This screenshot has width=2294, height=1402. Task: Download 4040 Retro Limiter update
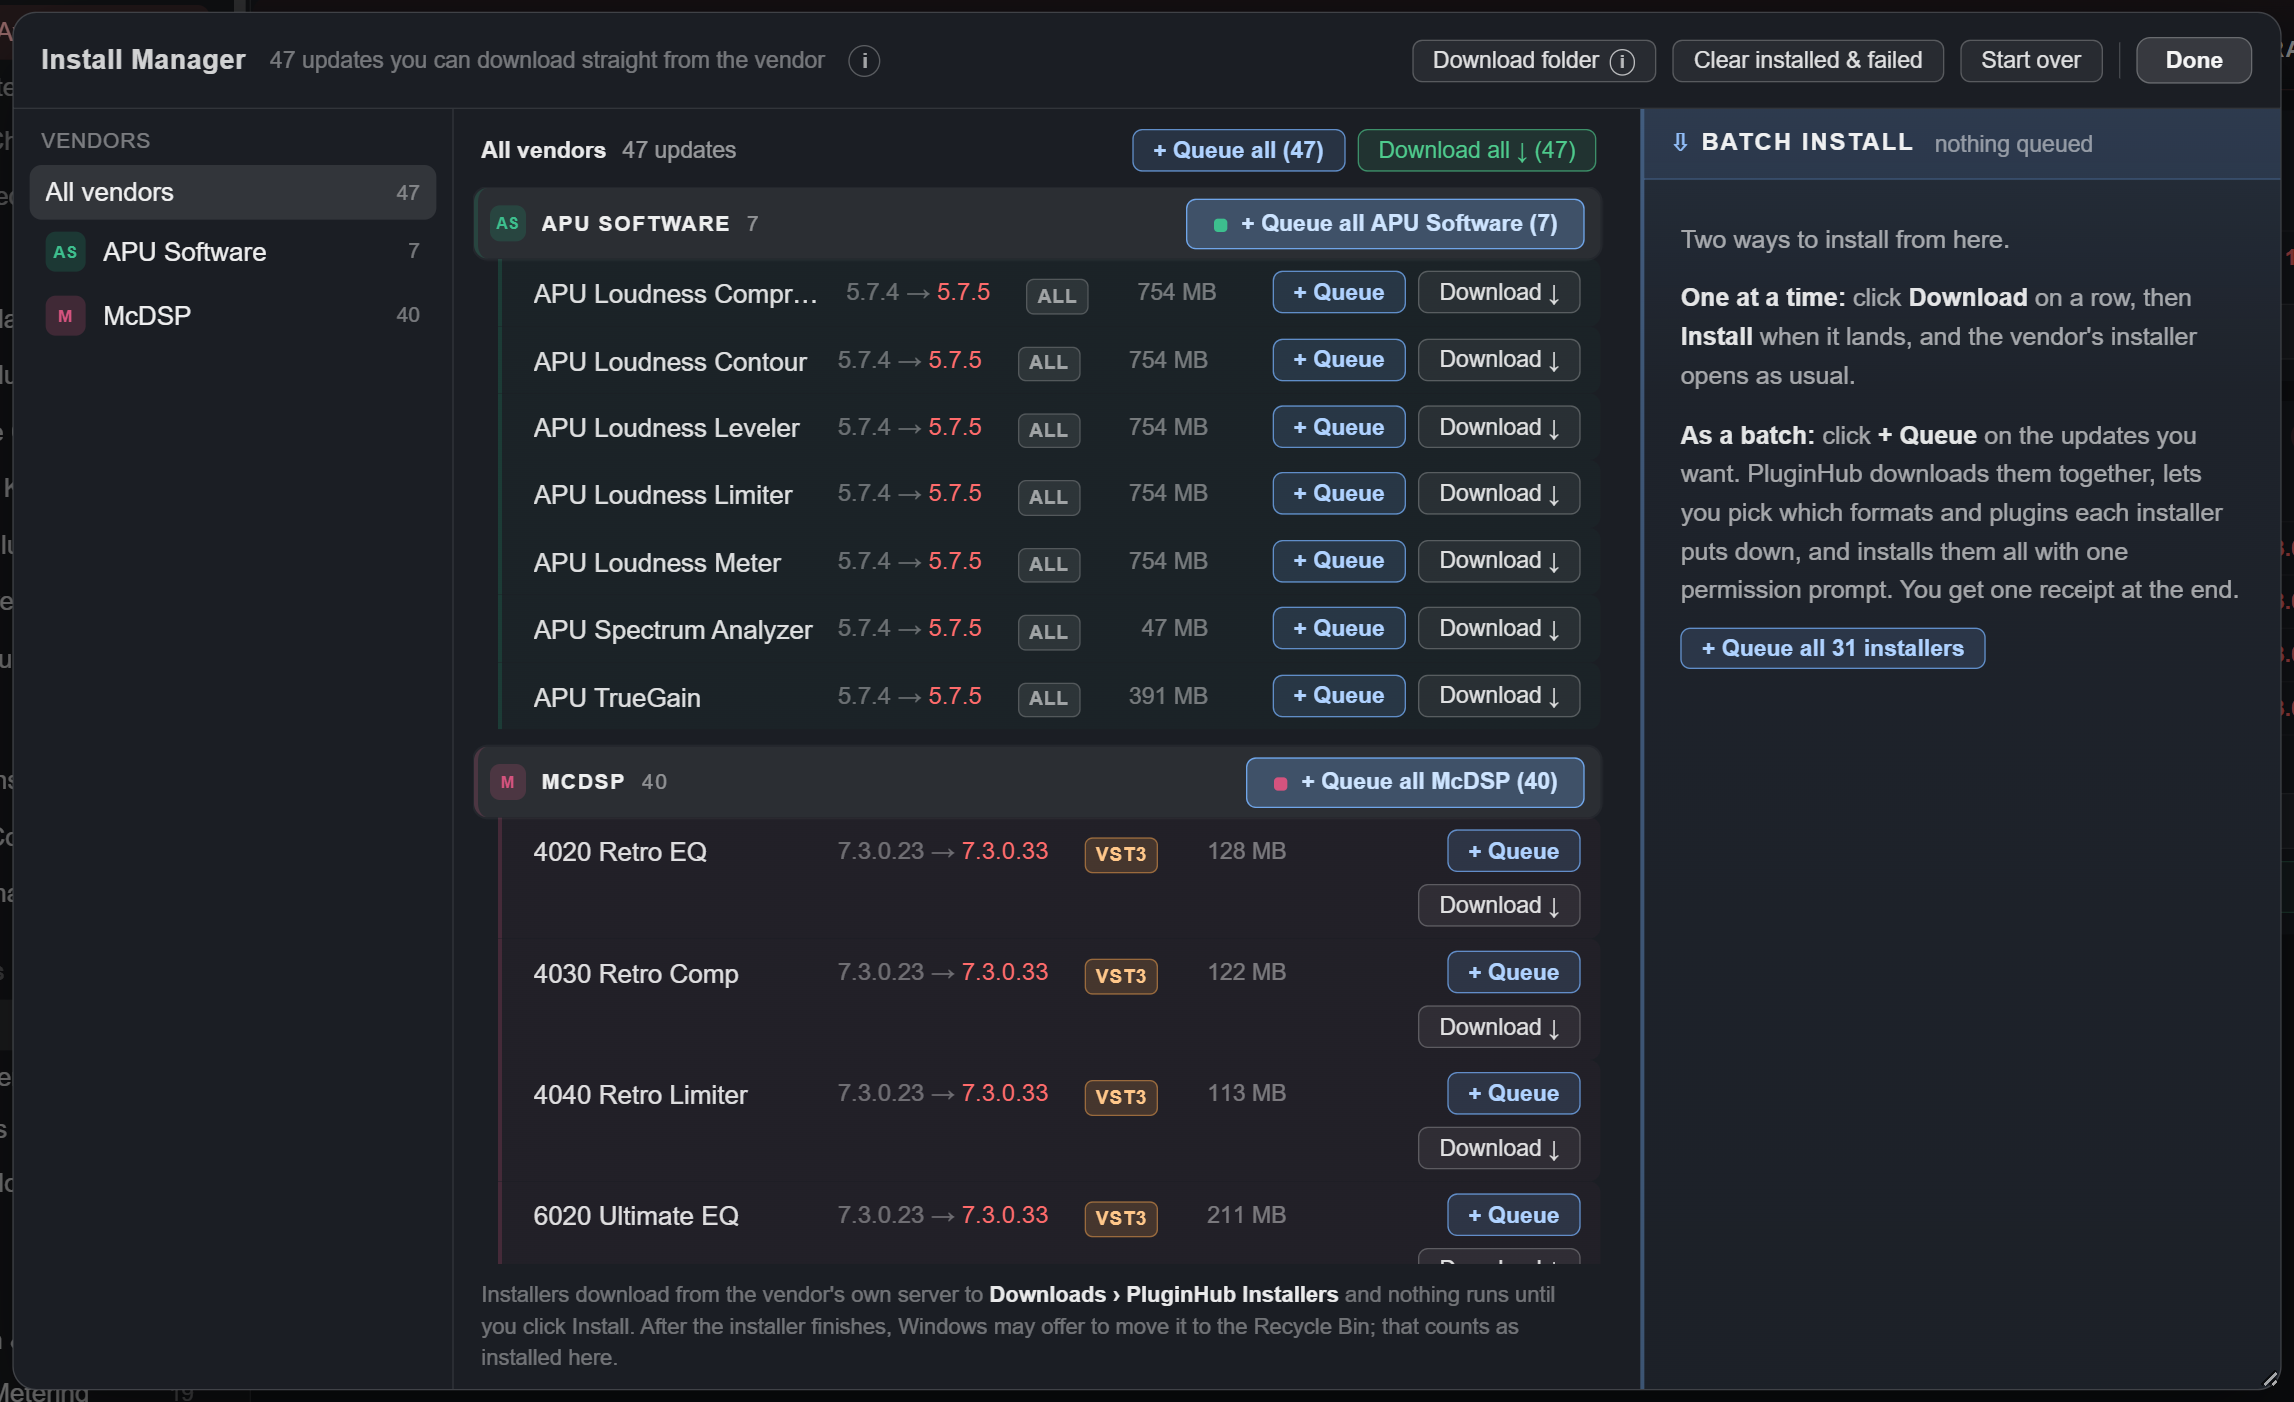[1498, 1148]
